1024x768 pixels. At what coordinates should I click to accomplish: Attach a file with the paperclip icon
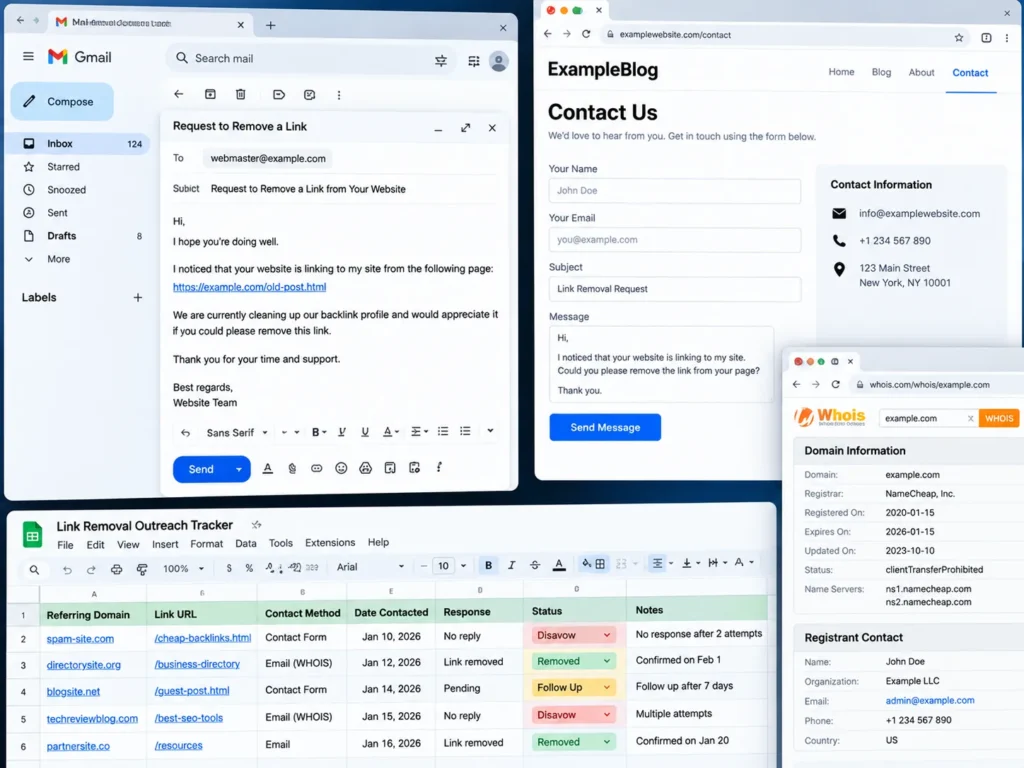292,468
